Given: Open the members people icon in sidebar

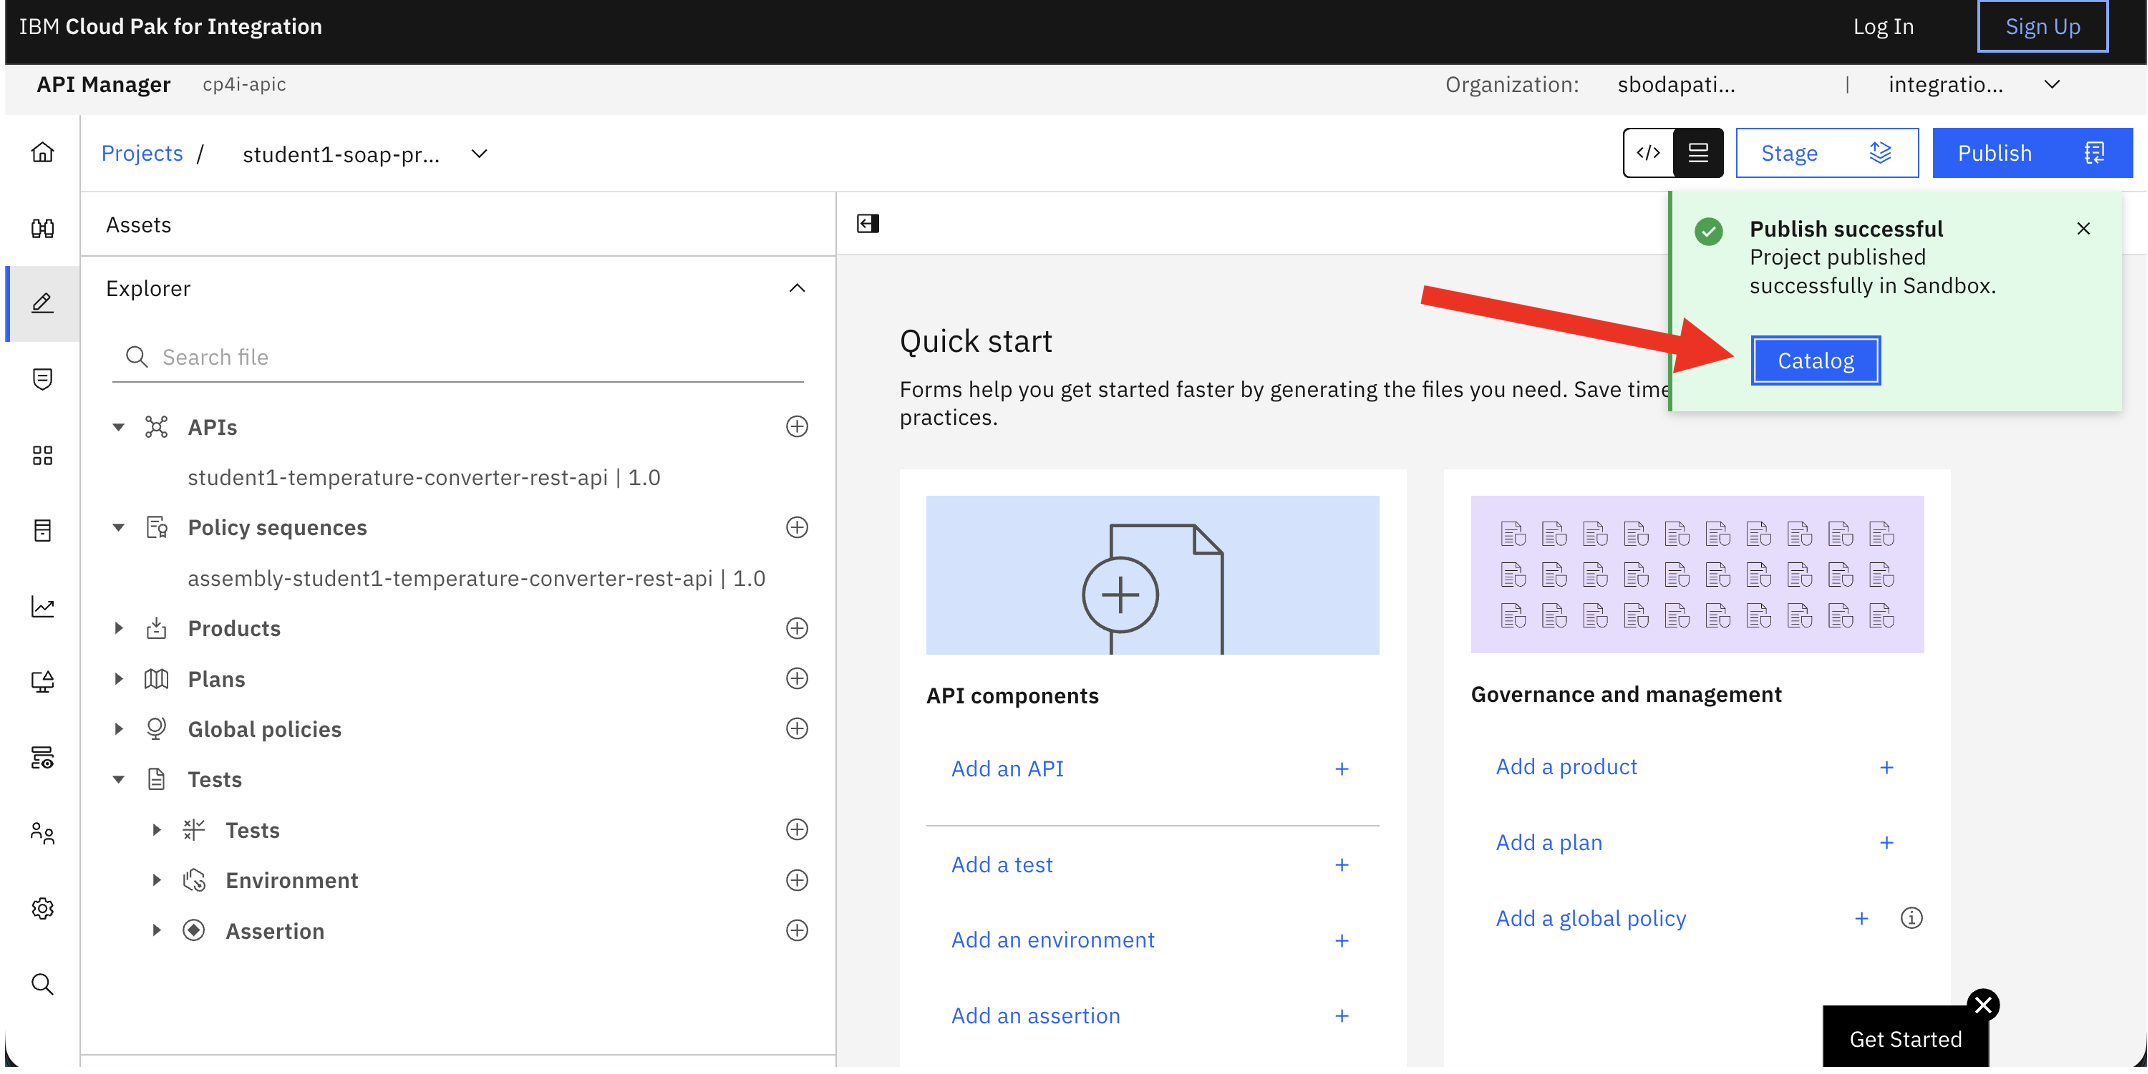Looking at the screenshot, I should pyautogui.click(x=42, y=833).
